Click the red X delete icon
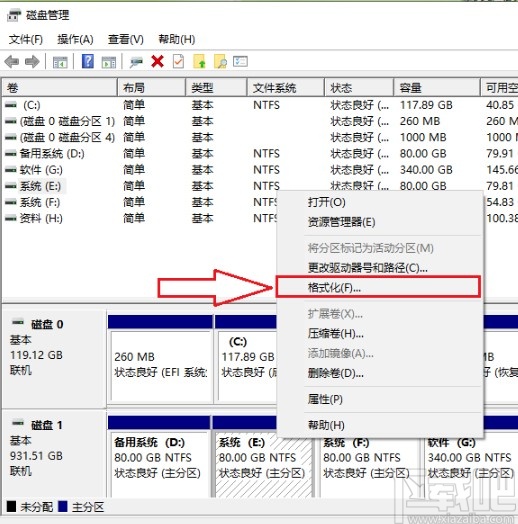 (157, 61)
